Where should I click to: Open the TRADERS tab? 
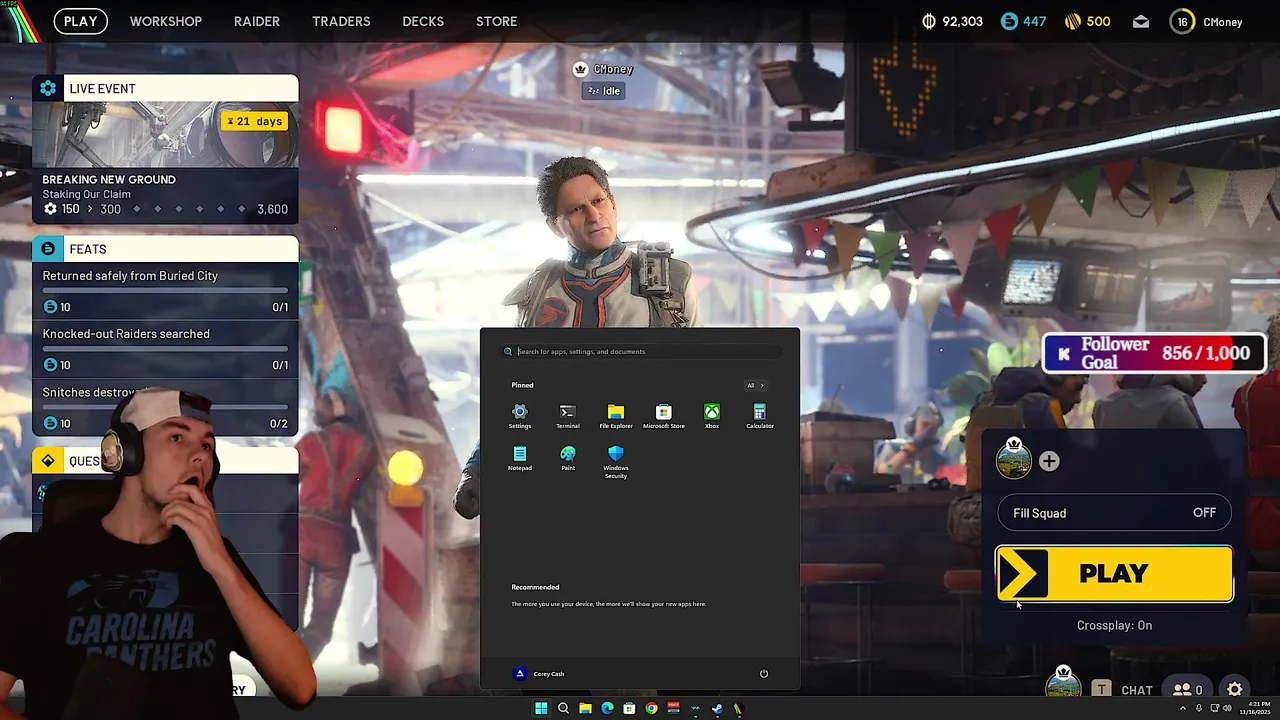pos(341,21)
